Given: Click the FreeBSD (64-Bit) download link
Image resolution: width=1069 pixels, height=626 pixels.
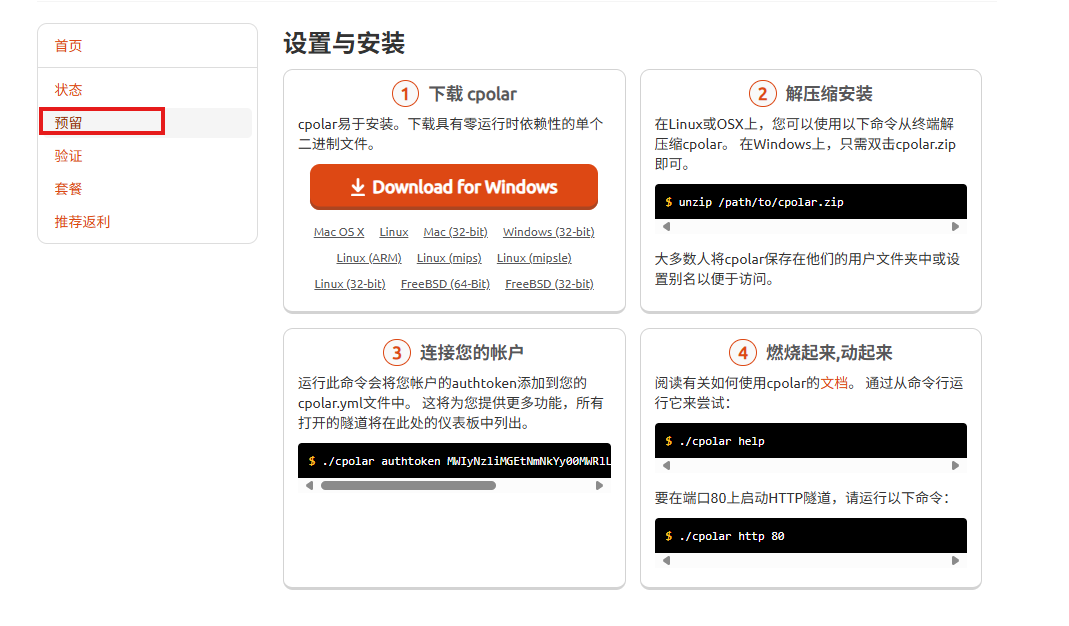Looking at the screenshot, I should pyautogui.click(x=445, y=284).
